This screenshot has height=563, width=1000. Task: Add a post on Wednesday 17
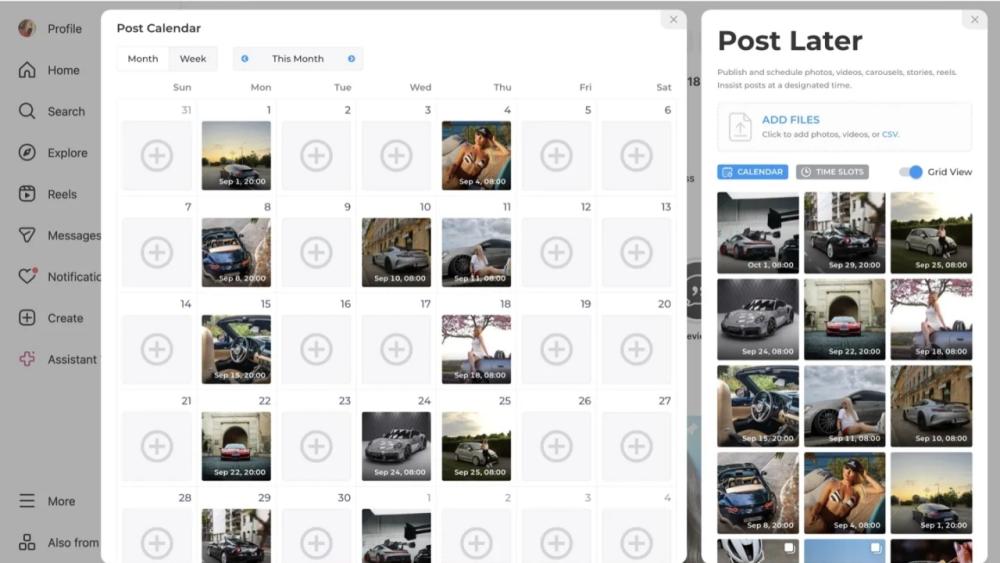point(396,349)
